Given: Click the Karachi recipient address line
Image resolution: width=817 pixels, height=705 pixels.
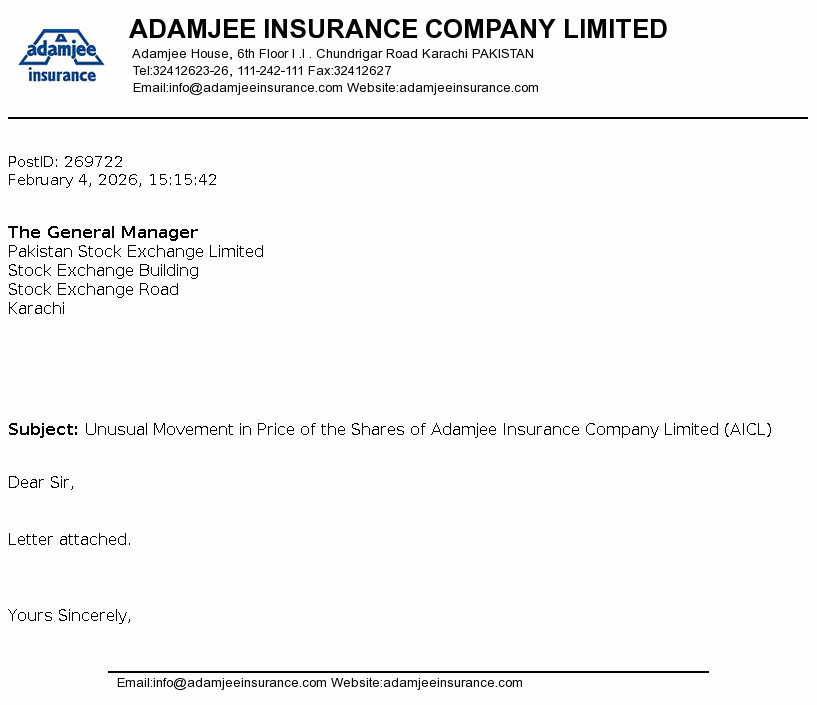Looking at the screenshot, I should tap(37, 309).
